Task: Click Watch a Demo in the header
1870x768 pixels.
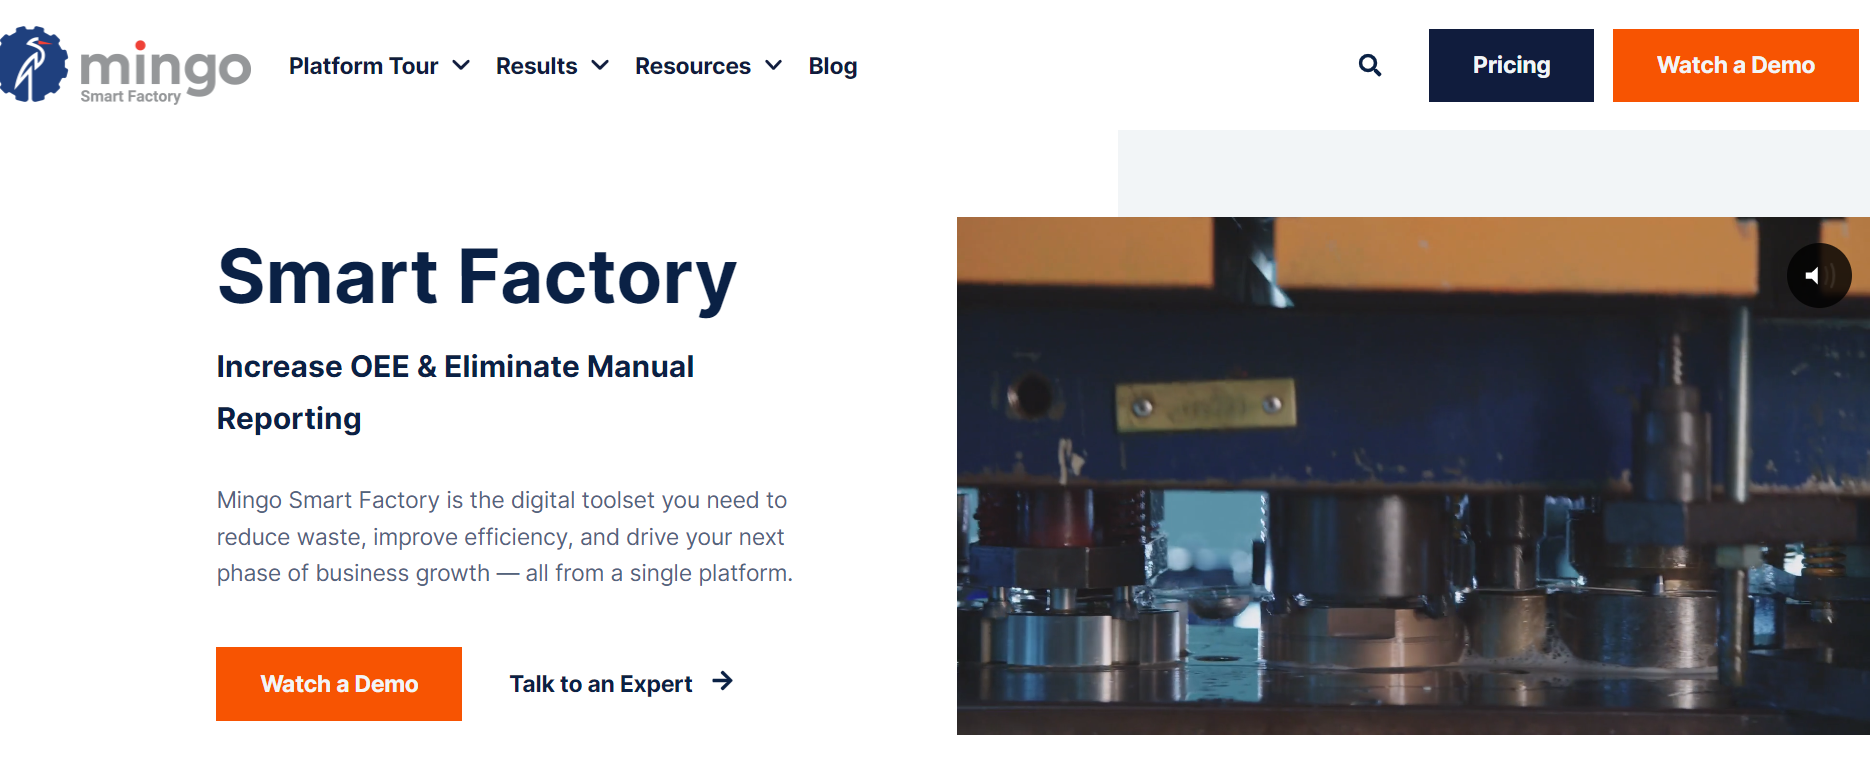Action: (1735, 66)
